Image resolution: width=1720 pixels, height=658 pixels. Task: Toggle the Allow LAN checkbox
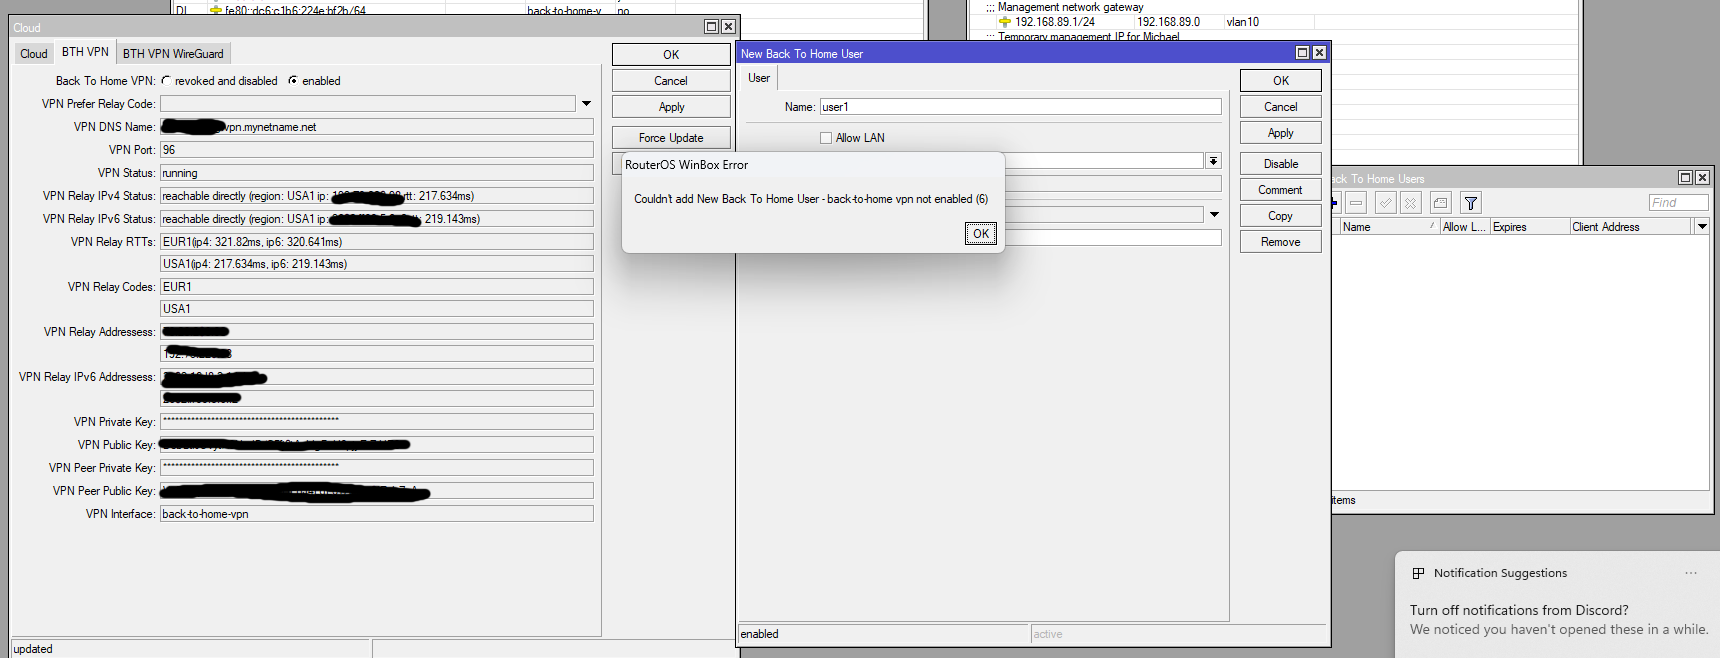(x=826, y=138)
